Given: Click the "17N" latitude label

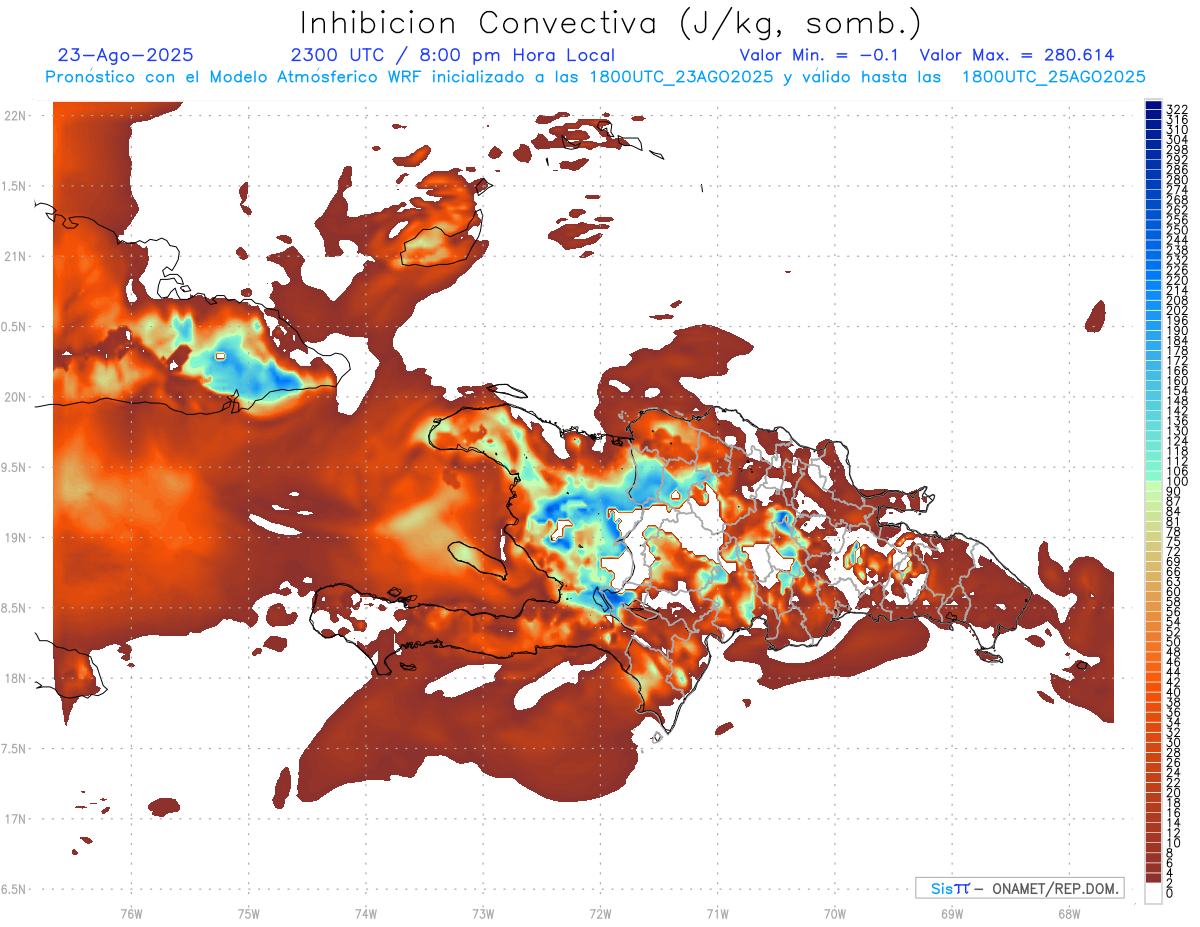Looking at the screenshot, I should (14, 819).
